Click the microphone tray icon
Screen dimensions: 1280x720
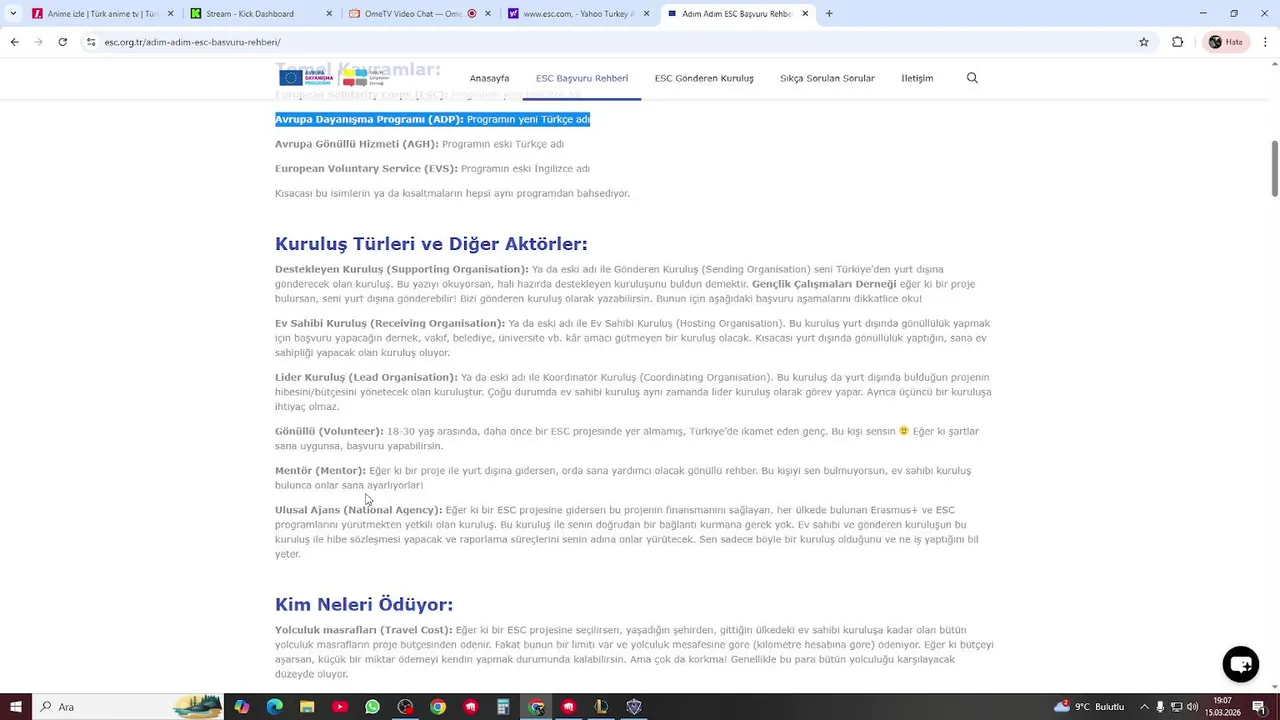[1160, 707]
